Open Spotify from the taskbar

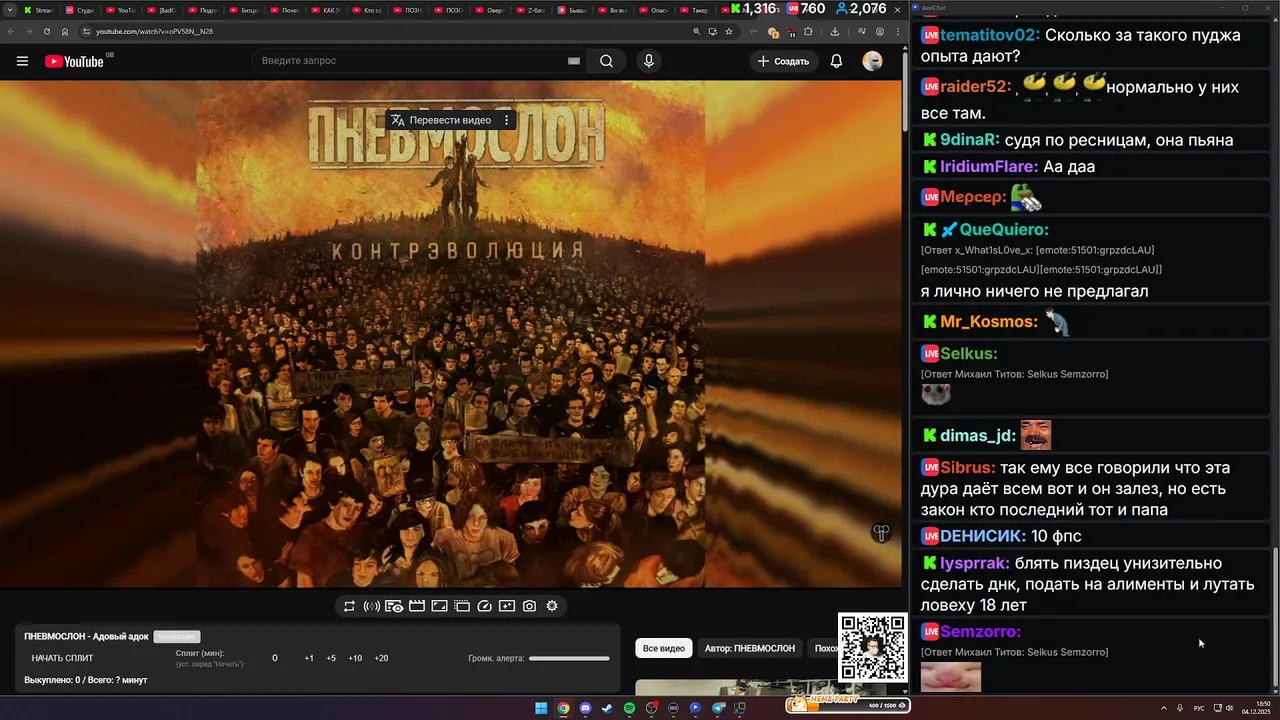point(629,708)
